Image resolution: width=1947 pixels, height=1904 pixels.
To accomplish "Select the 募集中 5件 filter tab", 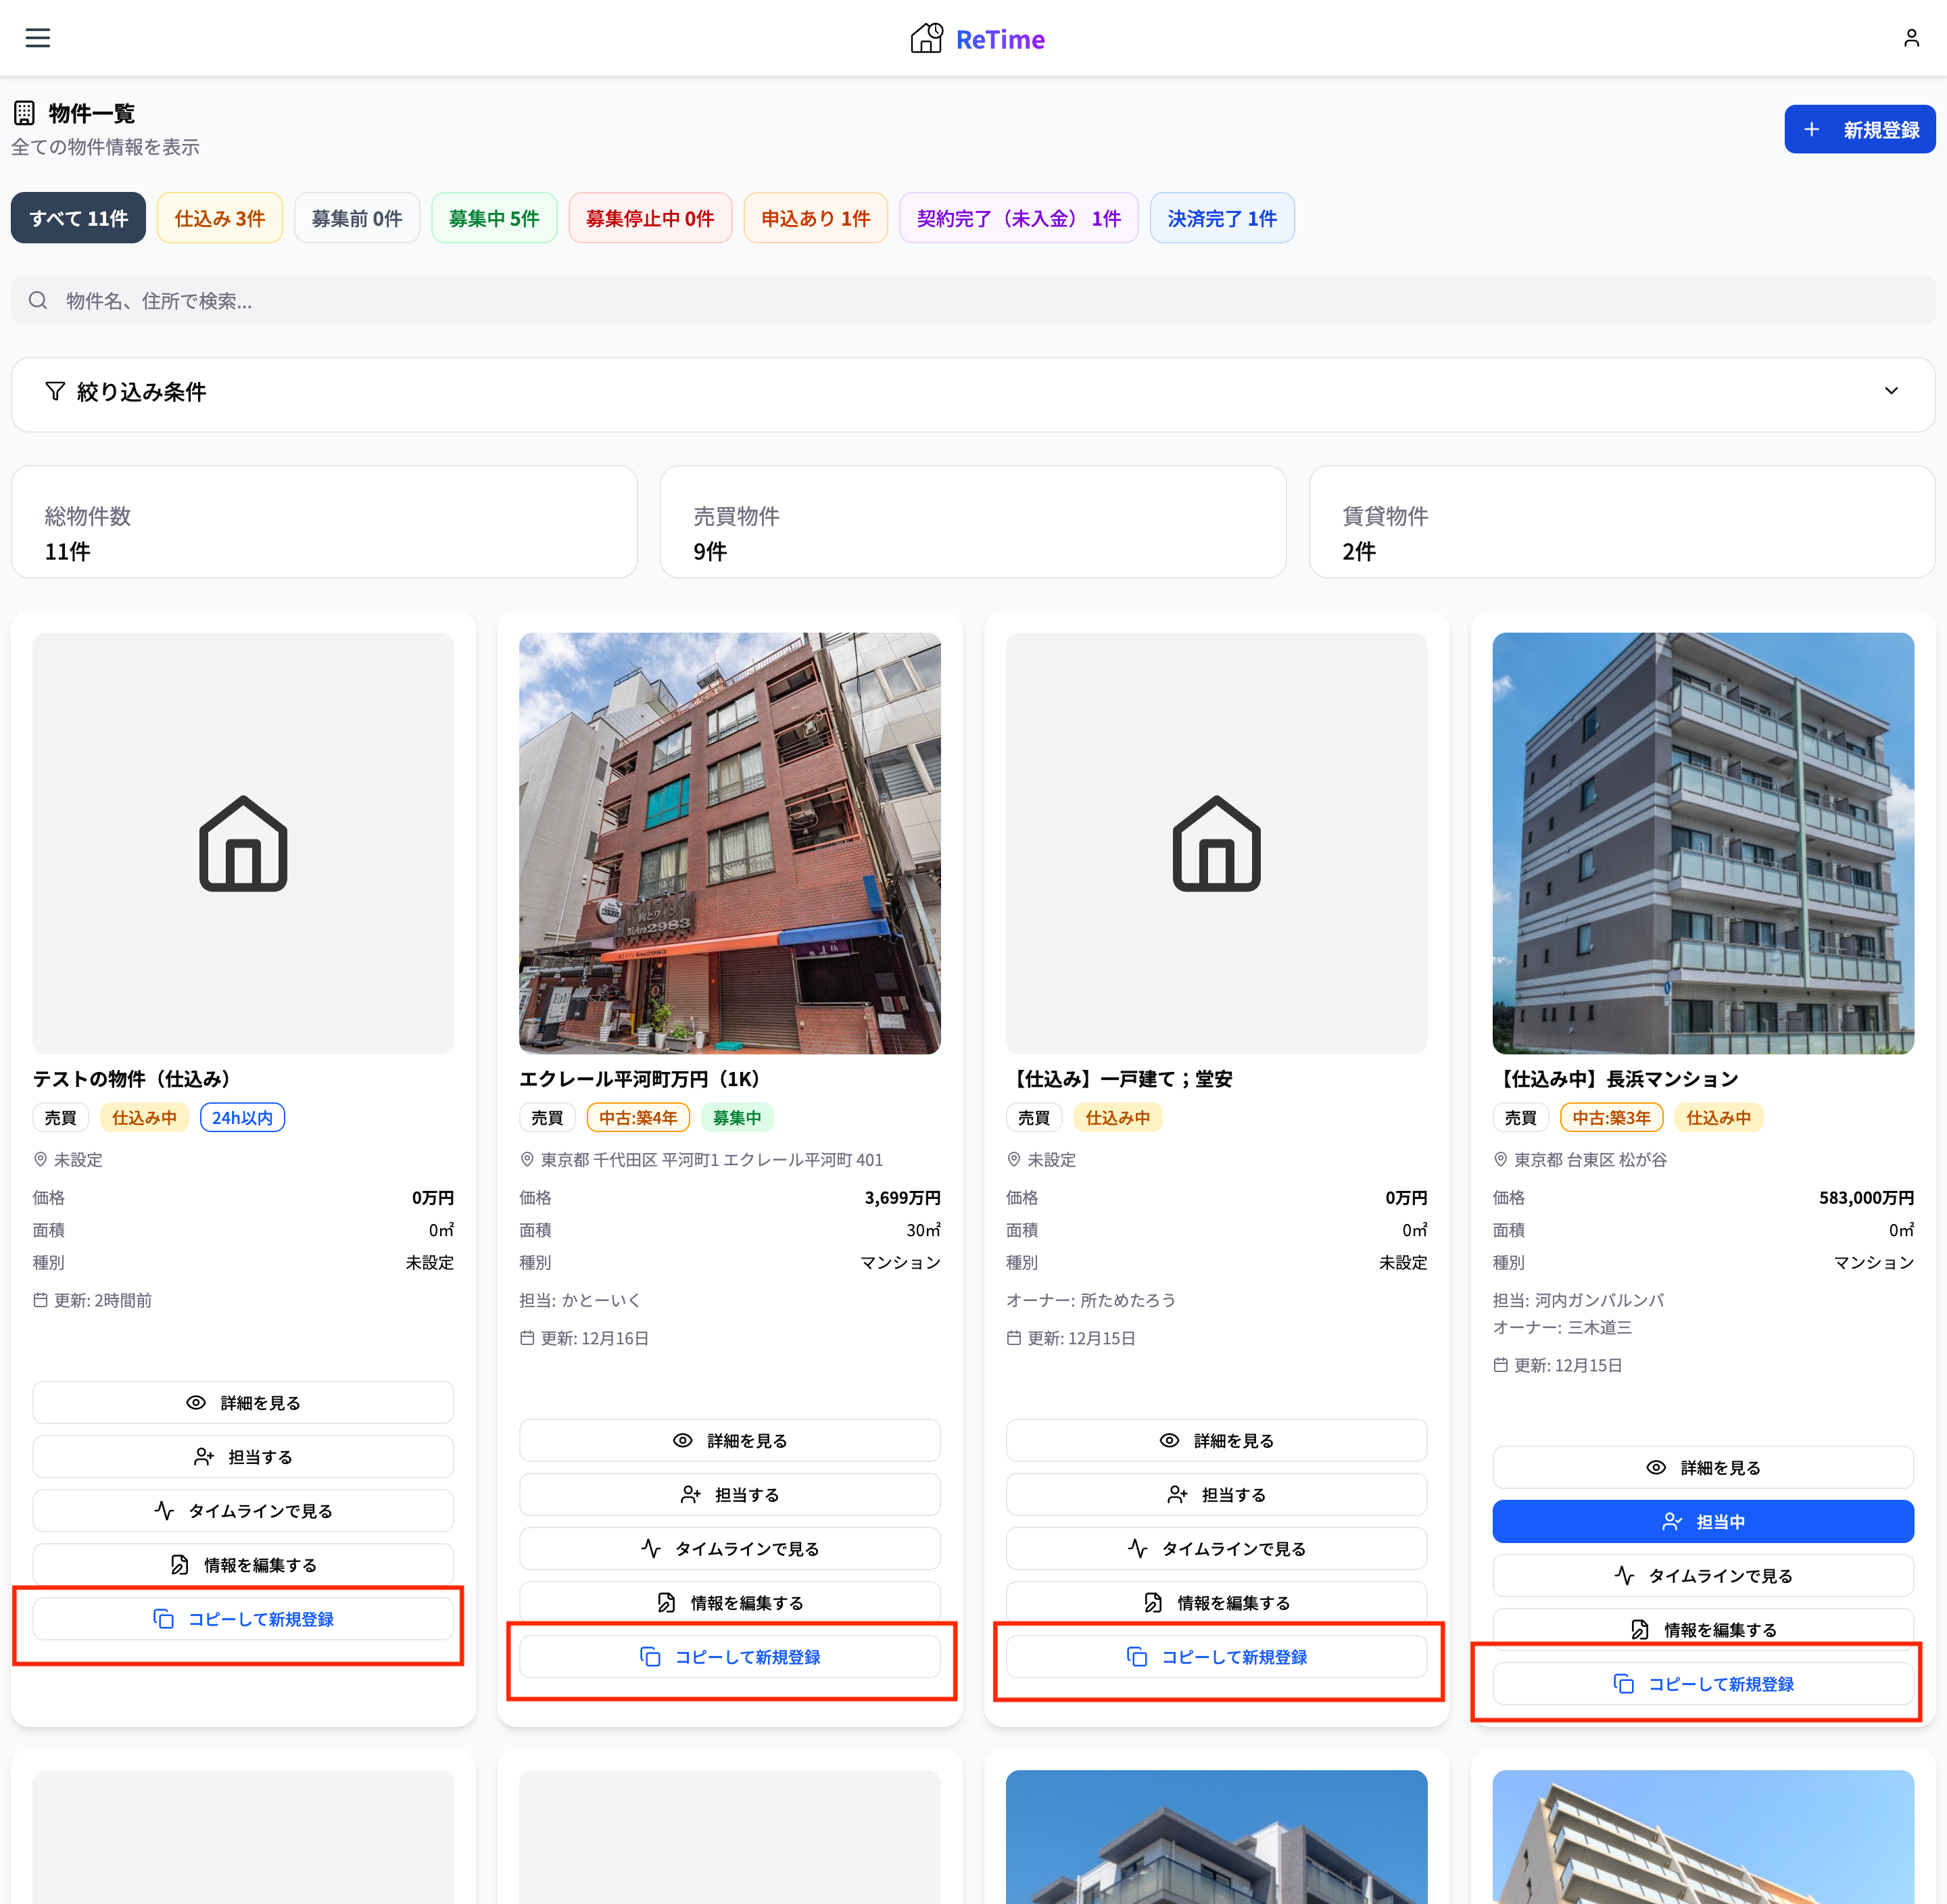I will (494, 218).
